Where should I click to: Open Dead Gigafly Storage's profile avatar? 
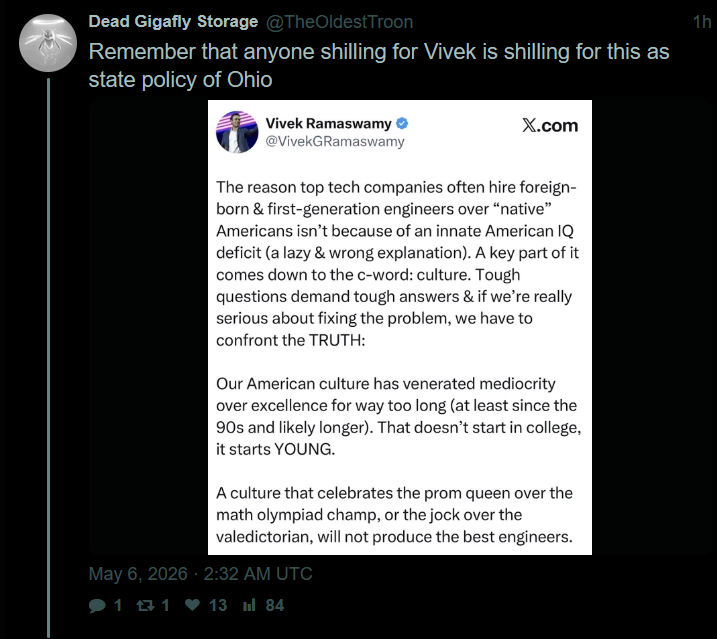tap(48, 43)
